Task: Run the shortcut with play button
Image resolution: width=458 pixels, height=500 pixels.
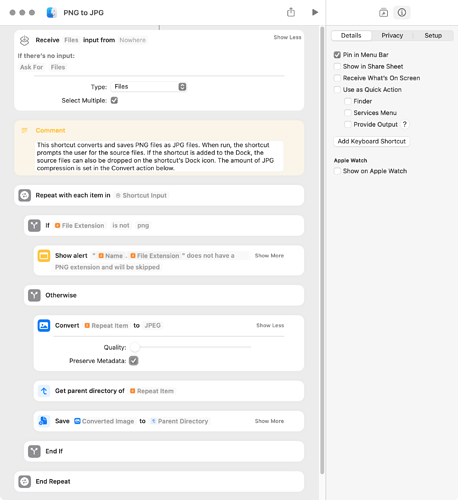Action: [x=315, y=12]
